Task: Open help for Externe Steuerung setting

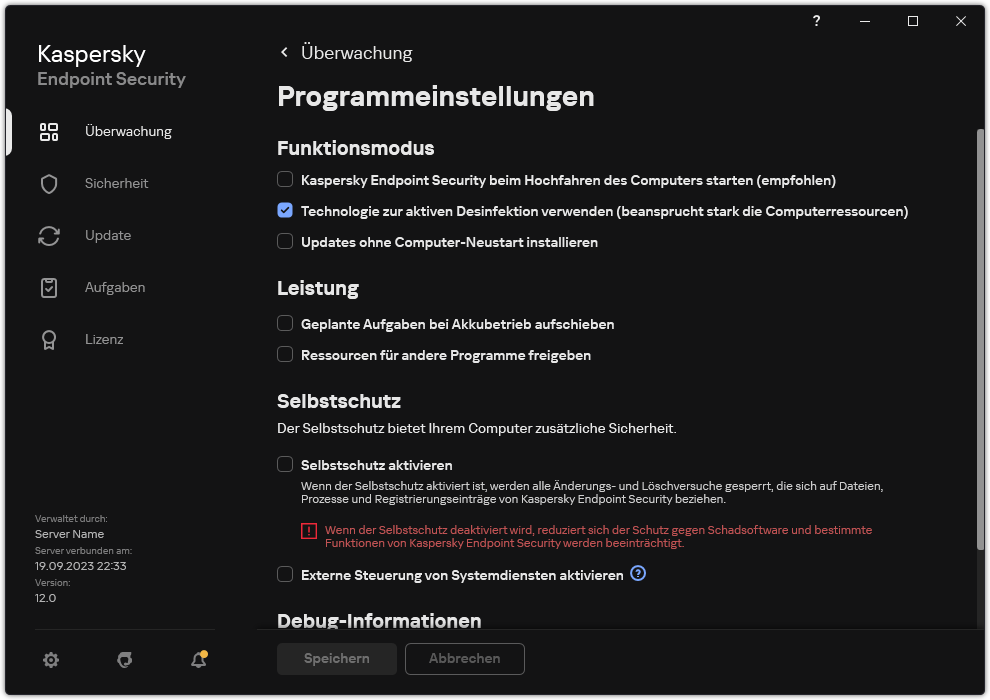Action: click(638, 574)
